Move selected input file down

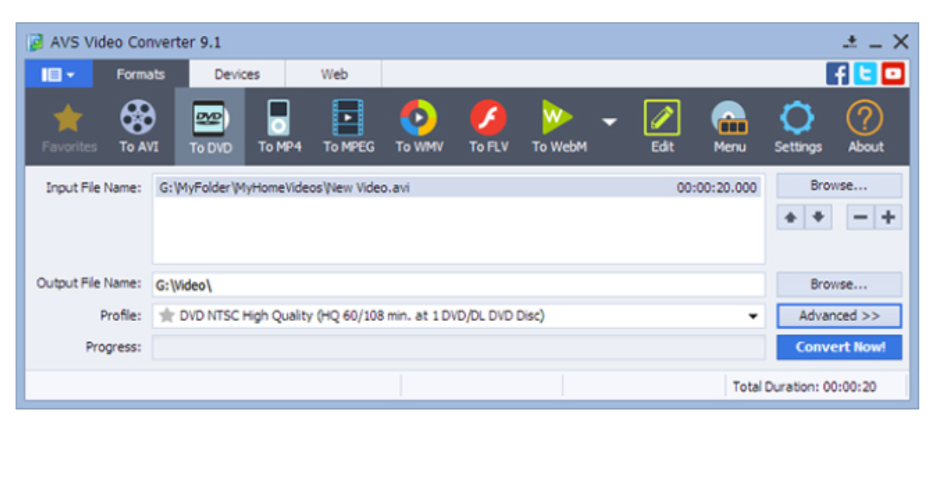coord(818,217)
